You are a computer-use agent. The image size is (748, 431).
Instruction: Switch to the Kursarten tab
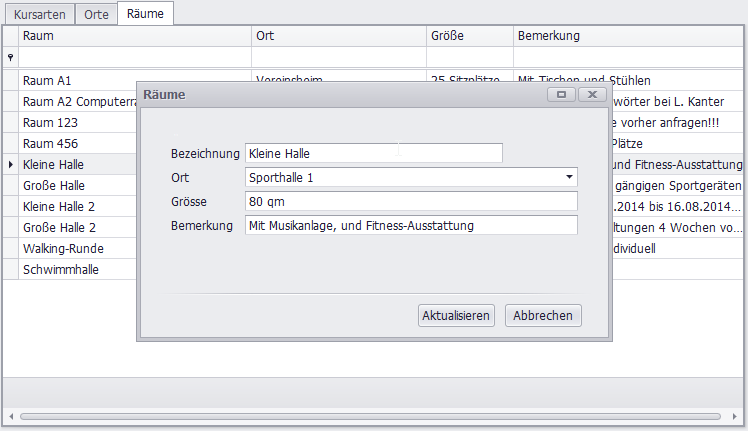[x=38, y=13]
